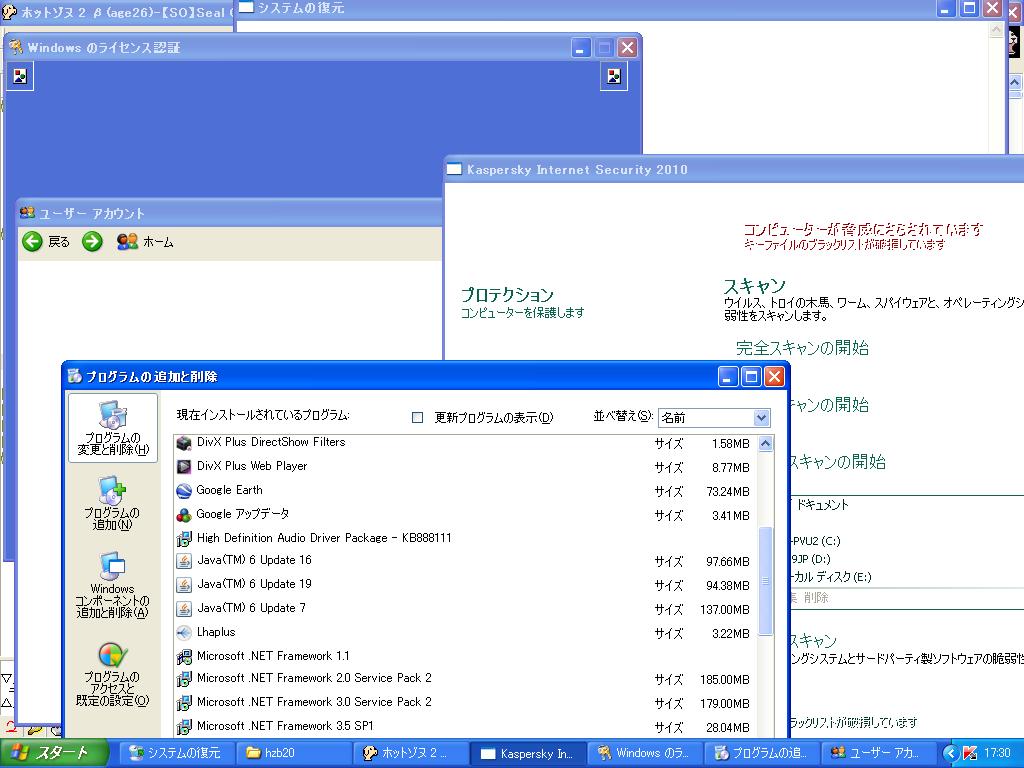Go forward with the green arrow in ユーザー アカウント
The width and height of the screenshot is (1024, 768).
92,242
